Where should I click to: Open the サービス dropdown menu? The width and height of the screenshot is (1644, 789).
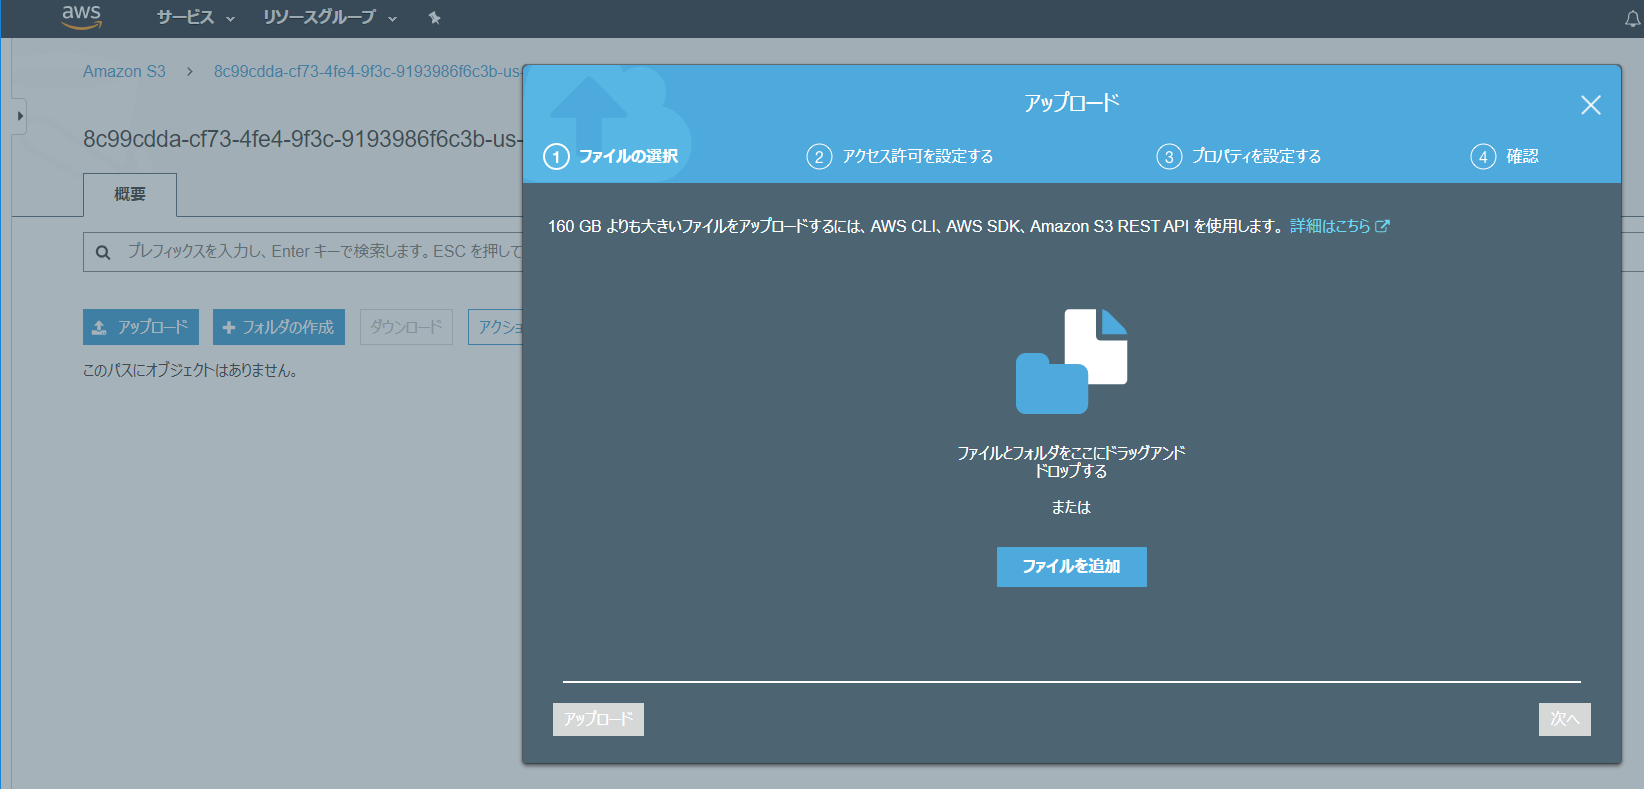(195, 17)
